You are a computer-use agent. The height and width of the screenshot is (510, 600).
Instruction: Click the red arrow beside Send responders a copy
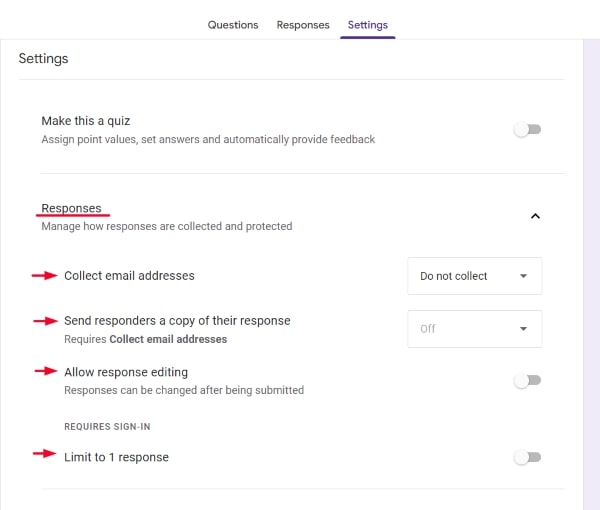[45, 321]
